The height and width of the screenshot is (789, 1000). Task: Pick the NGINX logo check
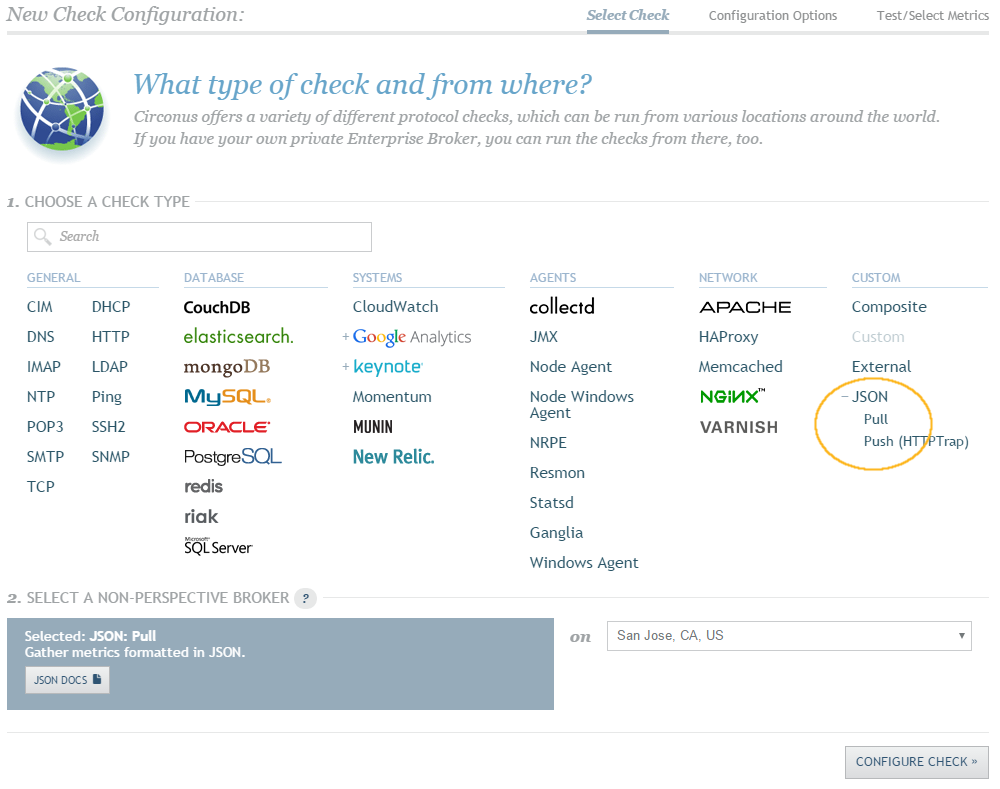[x=732, y=397]
